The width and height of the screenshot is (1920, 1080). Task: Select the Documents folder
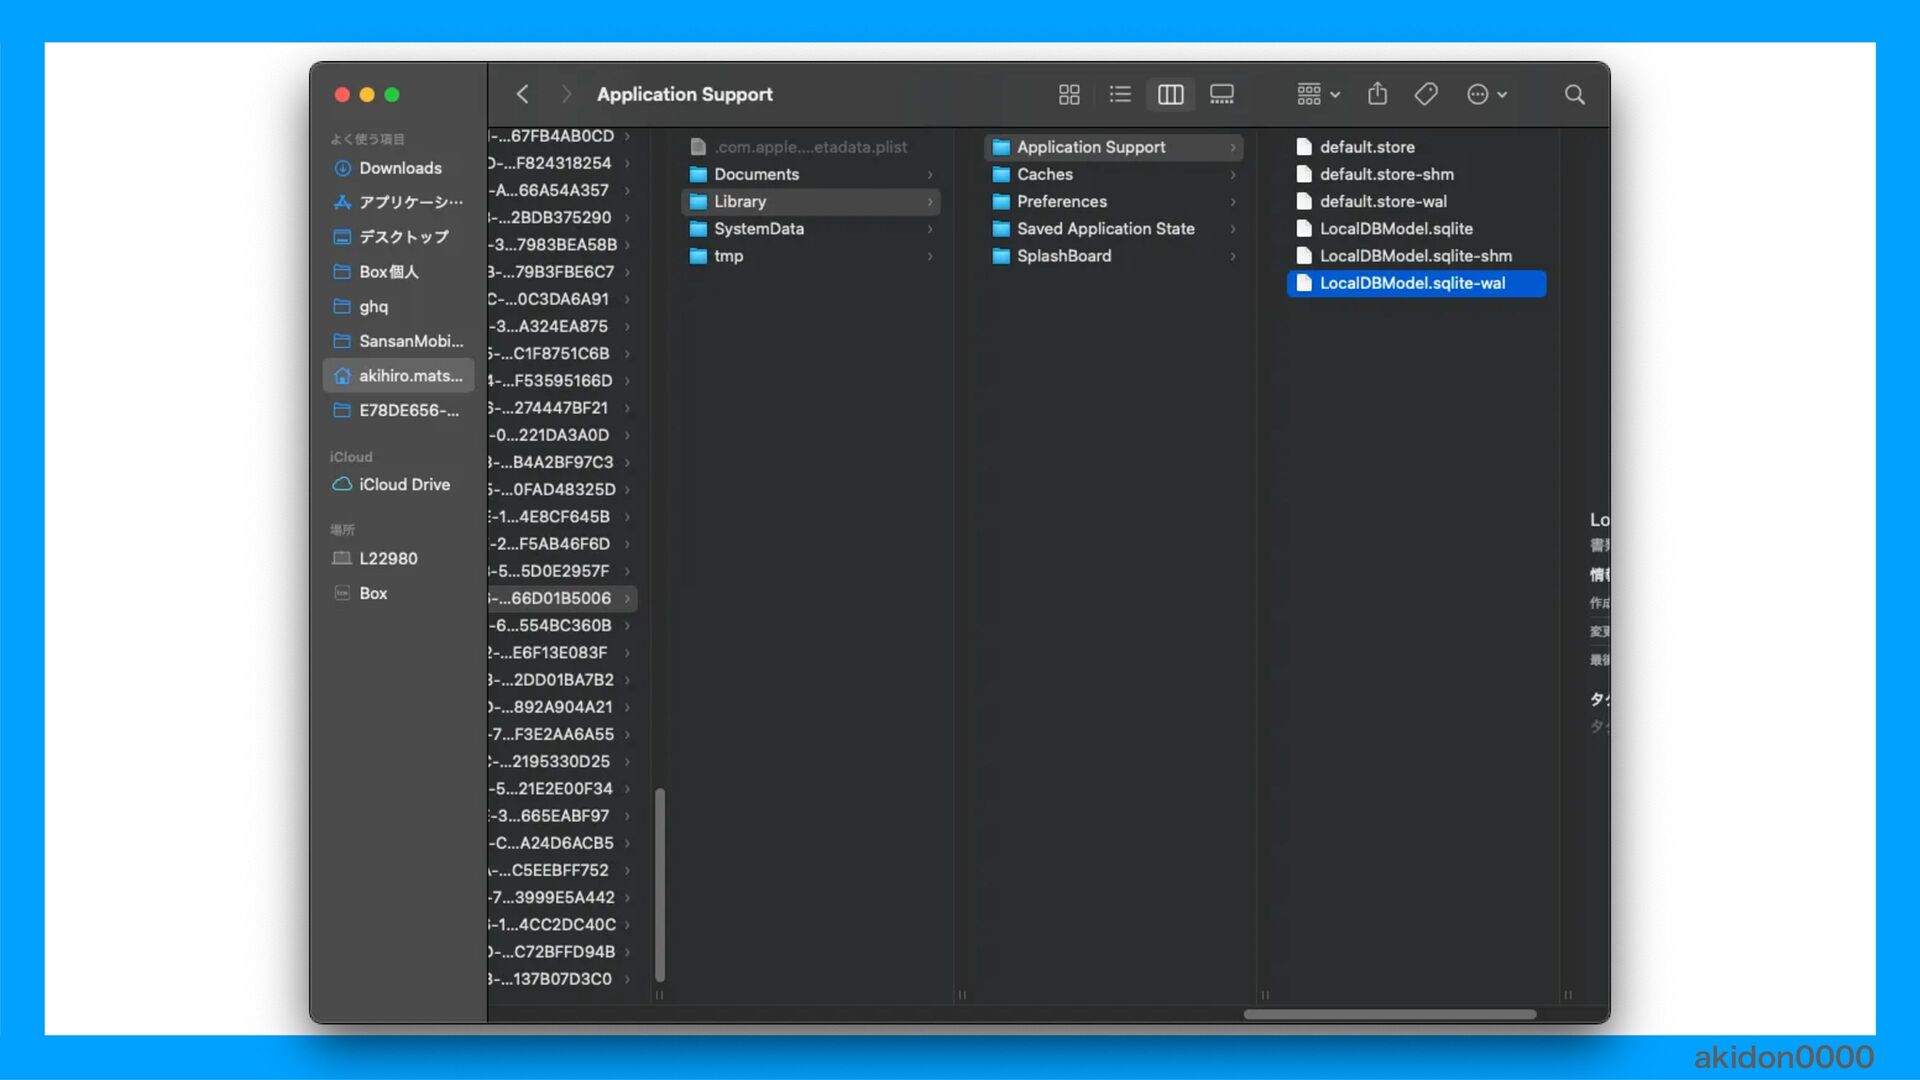pyautogui.click(x=756, y=174)
